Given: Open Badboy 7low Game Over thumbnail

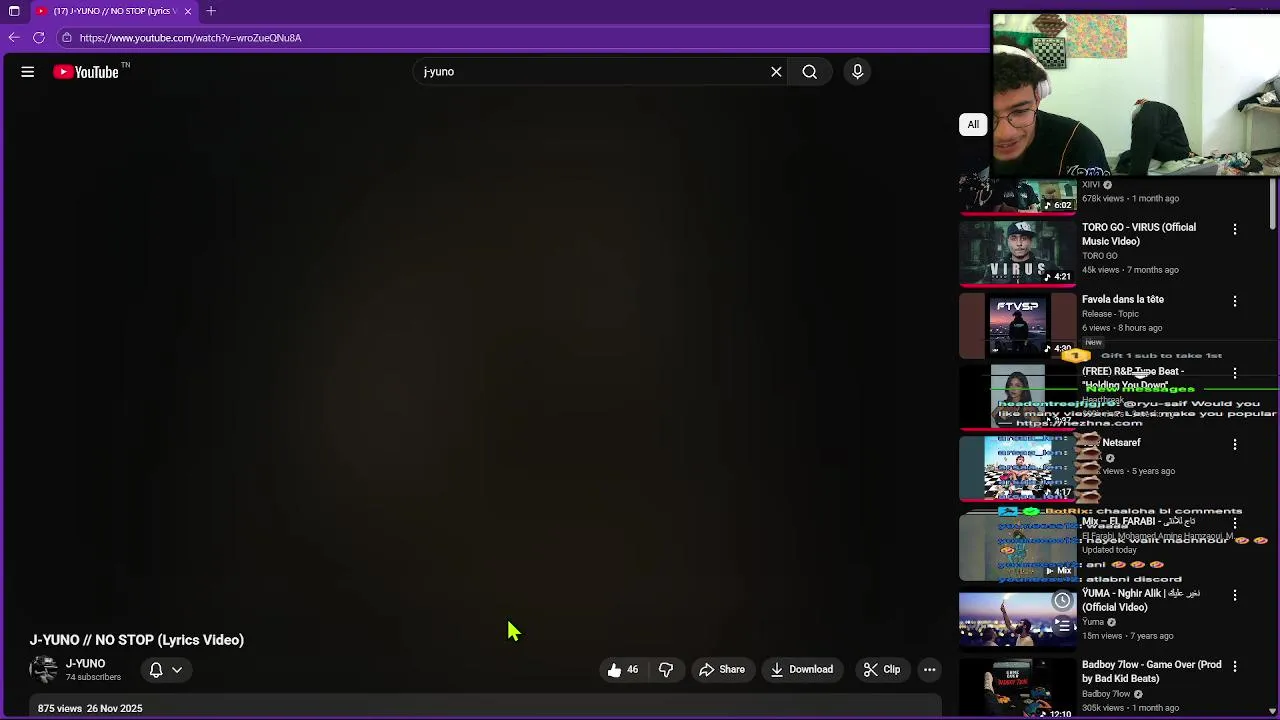Looking at the screenshot, I should 1017,688.
